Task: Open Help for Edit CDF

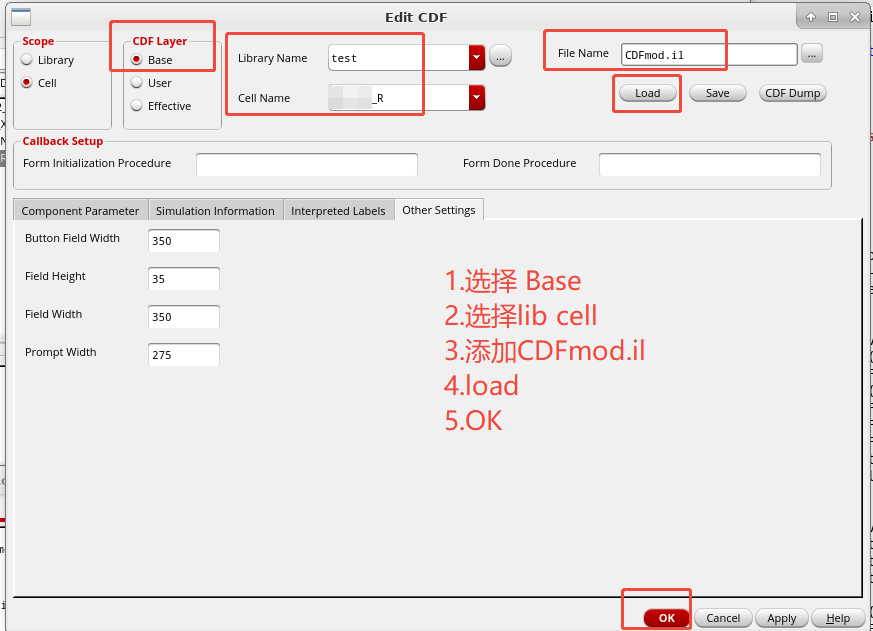Action: click(838, 618)
